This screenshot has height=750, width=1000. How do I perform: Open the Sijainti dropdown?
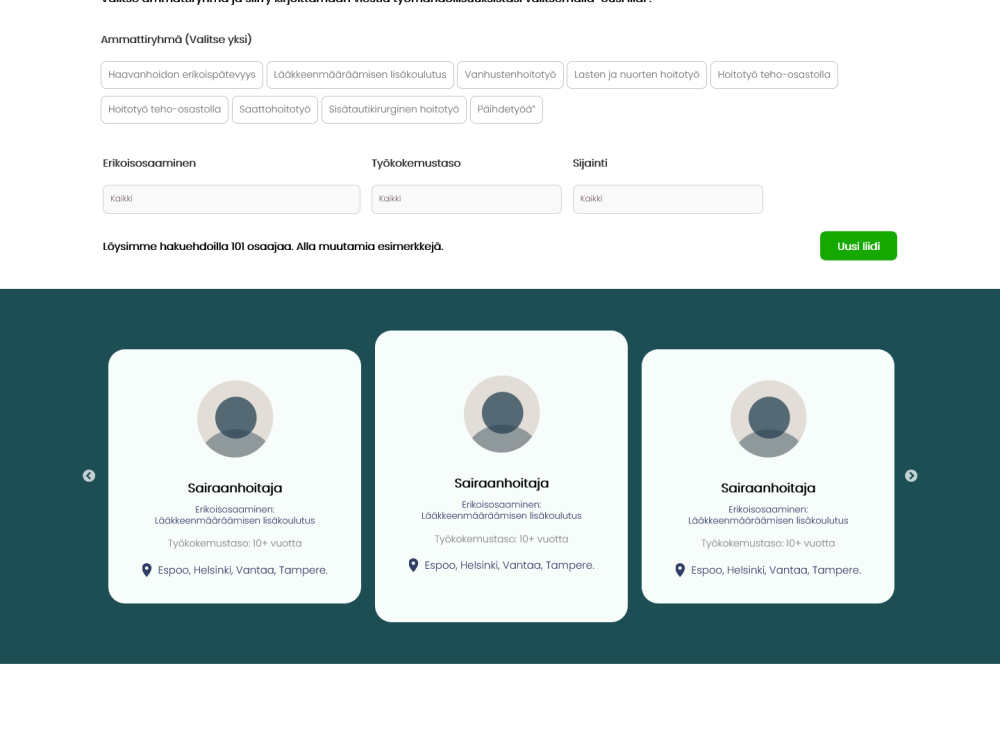(667, 198)
